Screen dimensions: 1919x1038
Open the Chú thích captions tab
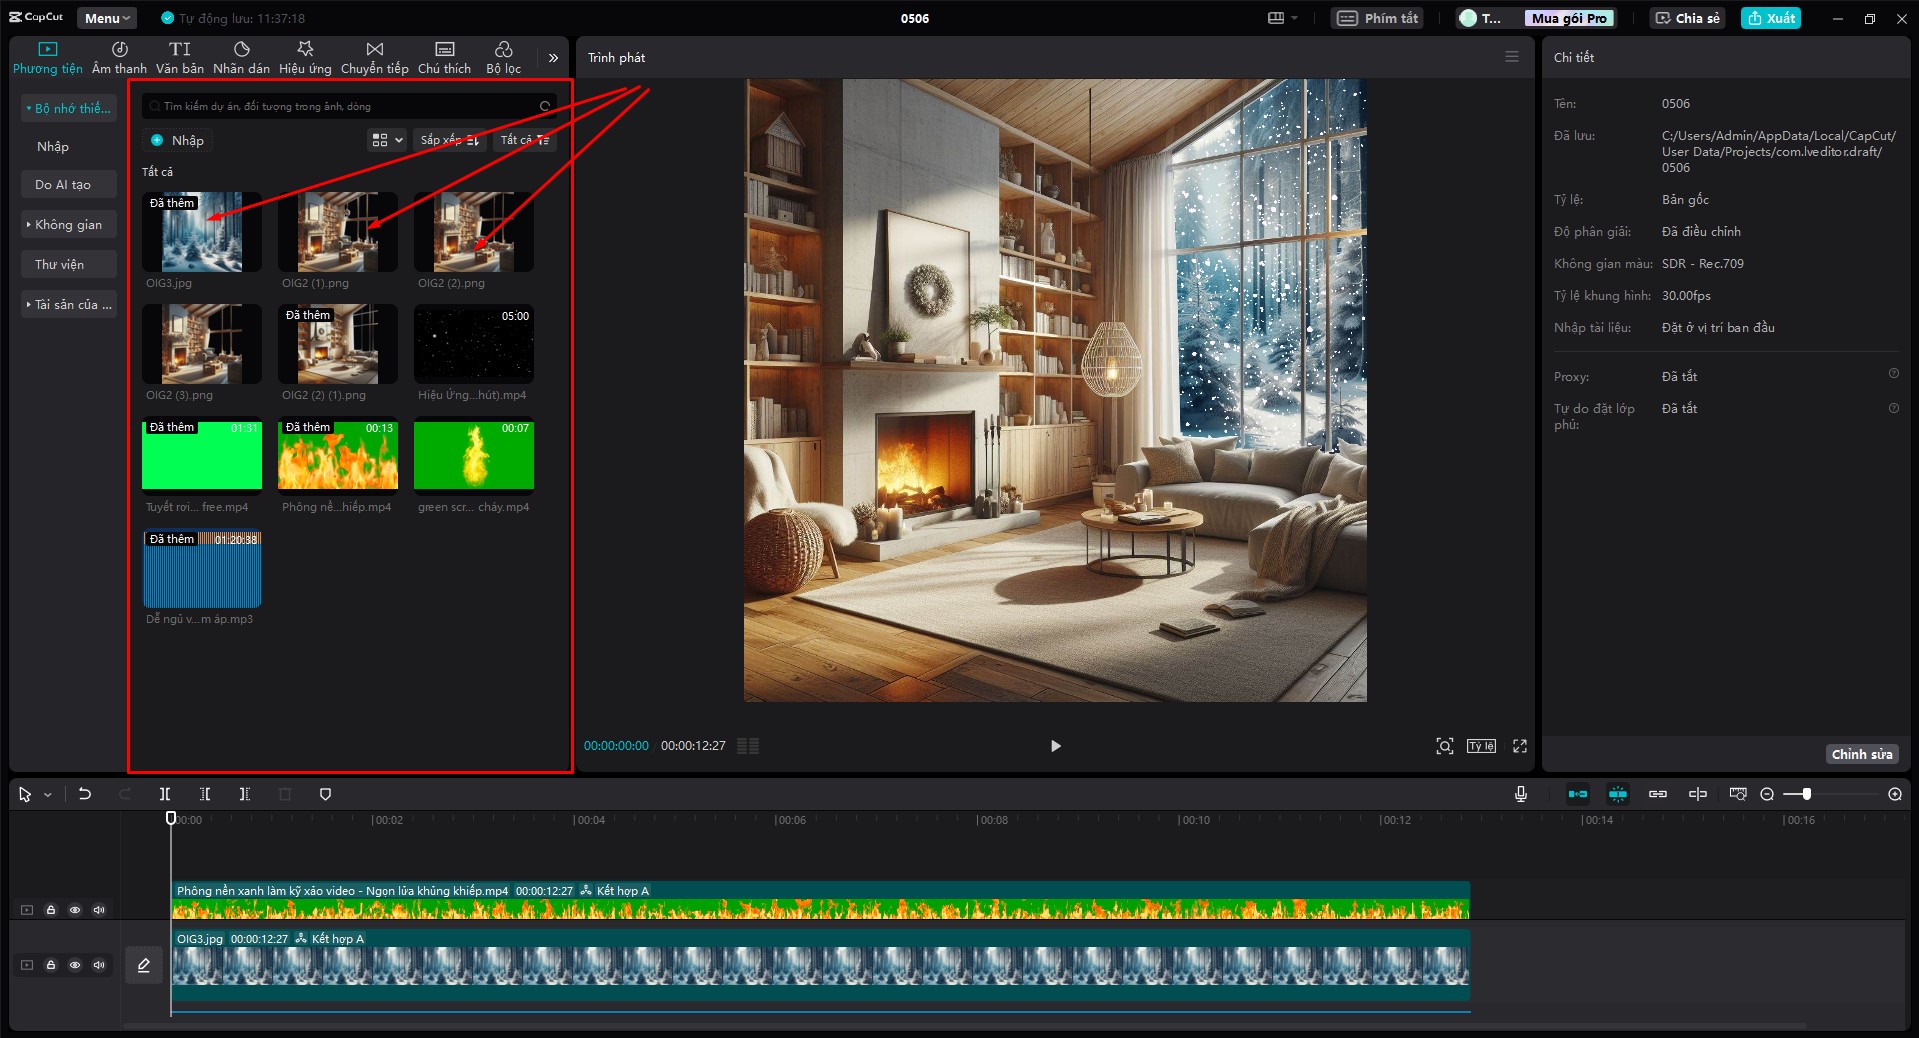pos(444,58)
